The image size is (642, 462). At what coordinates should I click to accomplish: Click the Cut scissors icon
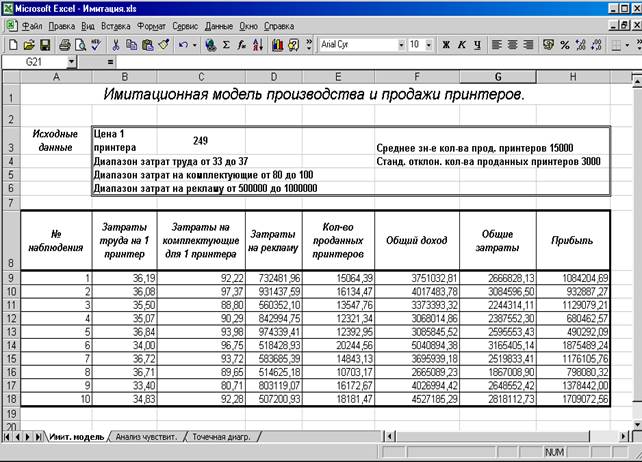[x=116, y=45]
